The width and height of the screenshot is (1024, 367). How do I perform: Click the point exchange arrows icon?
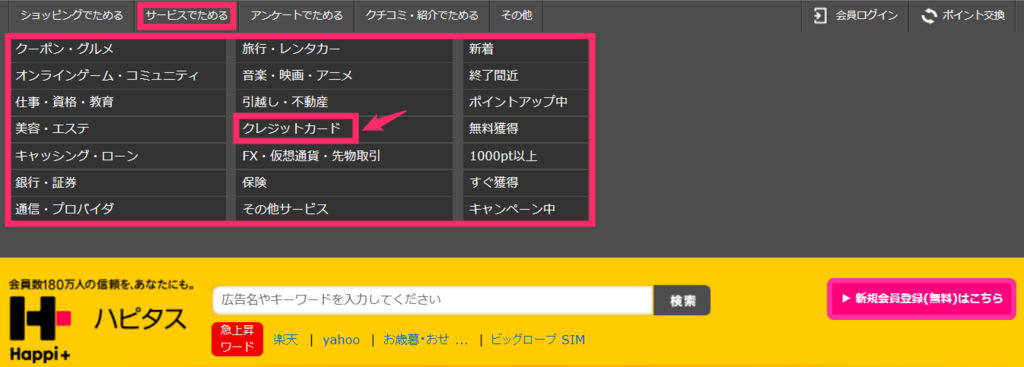[x=928, y=16]
